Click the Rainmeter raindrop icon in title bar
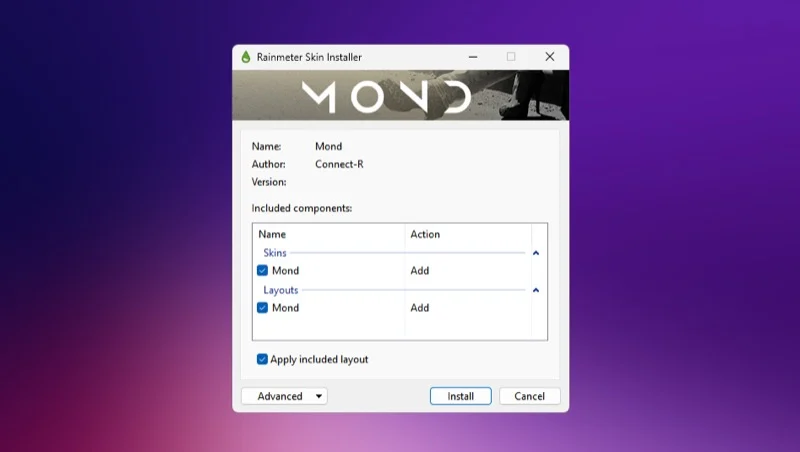Viewport: 800px width, 452px height. (246, 57)
